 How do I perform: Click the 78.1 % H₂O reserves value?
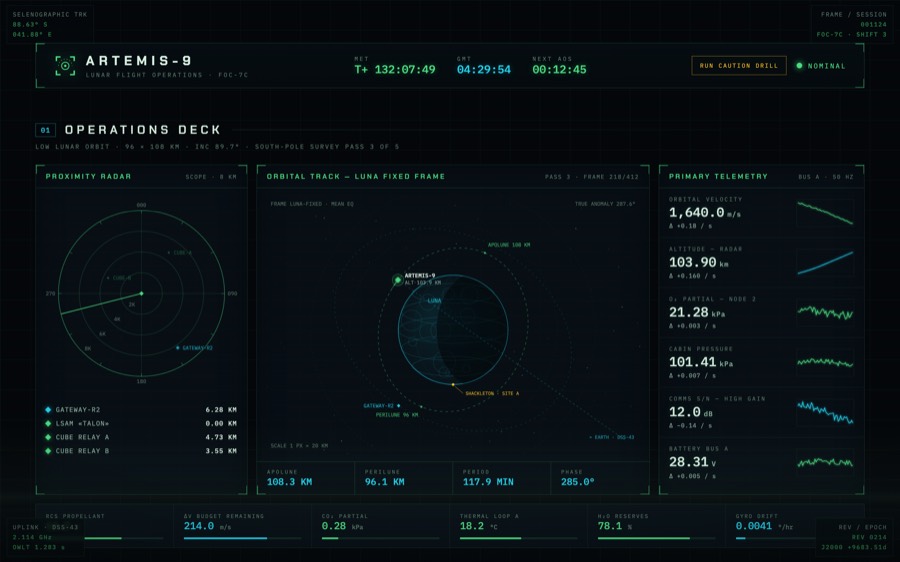614,526
